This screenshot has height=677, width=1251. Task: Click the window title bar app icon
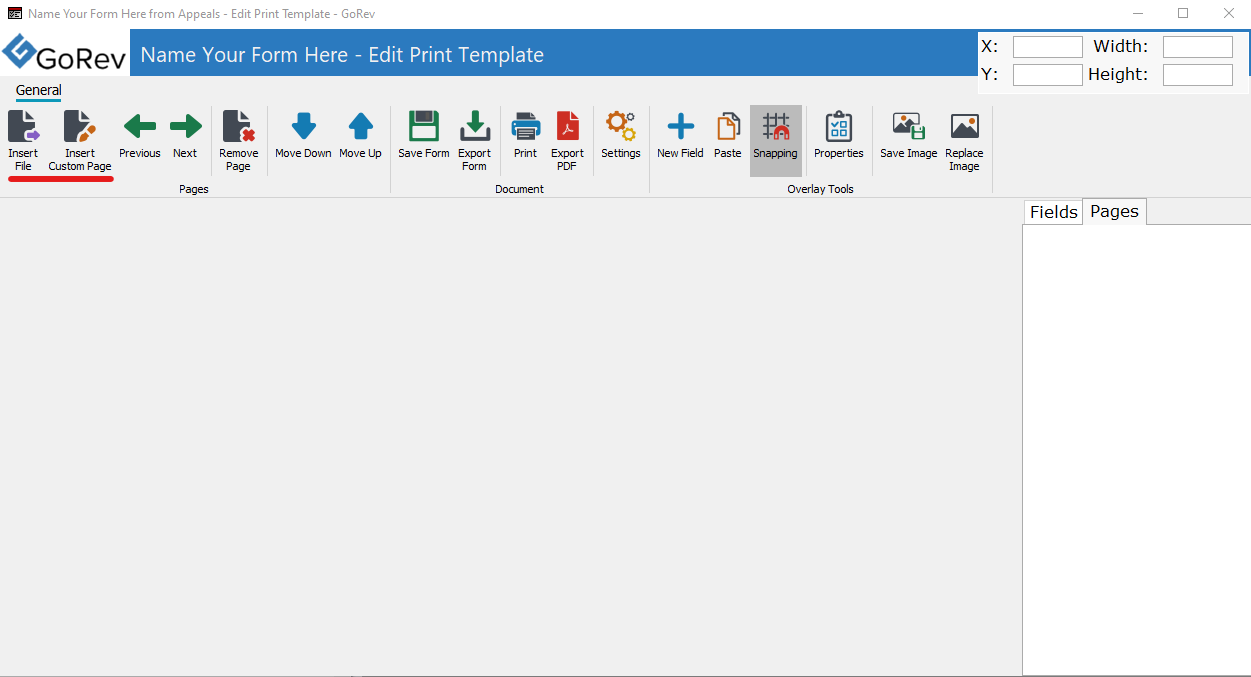[x=14, y=13]
